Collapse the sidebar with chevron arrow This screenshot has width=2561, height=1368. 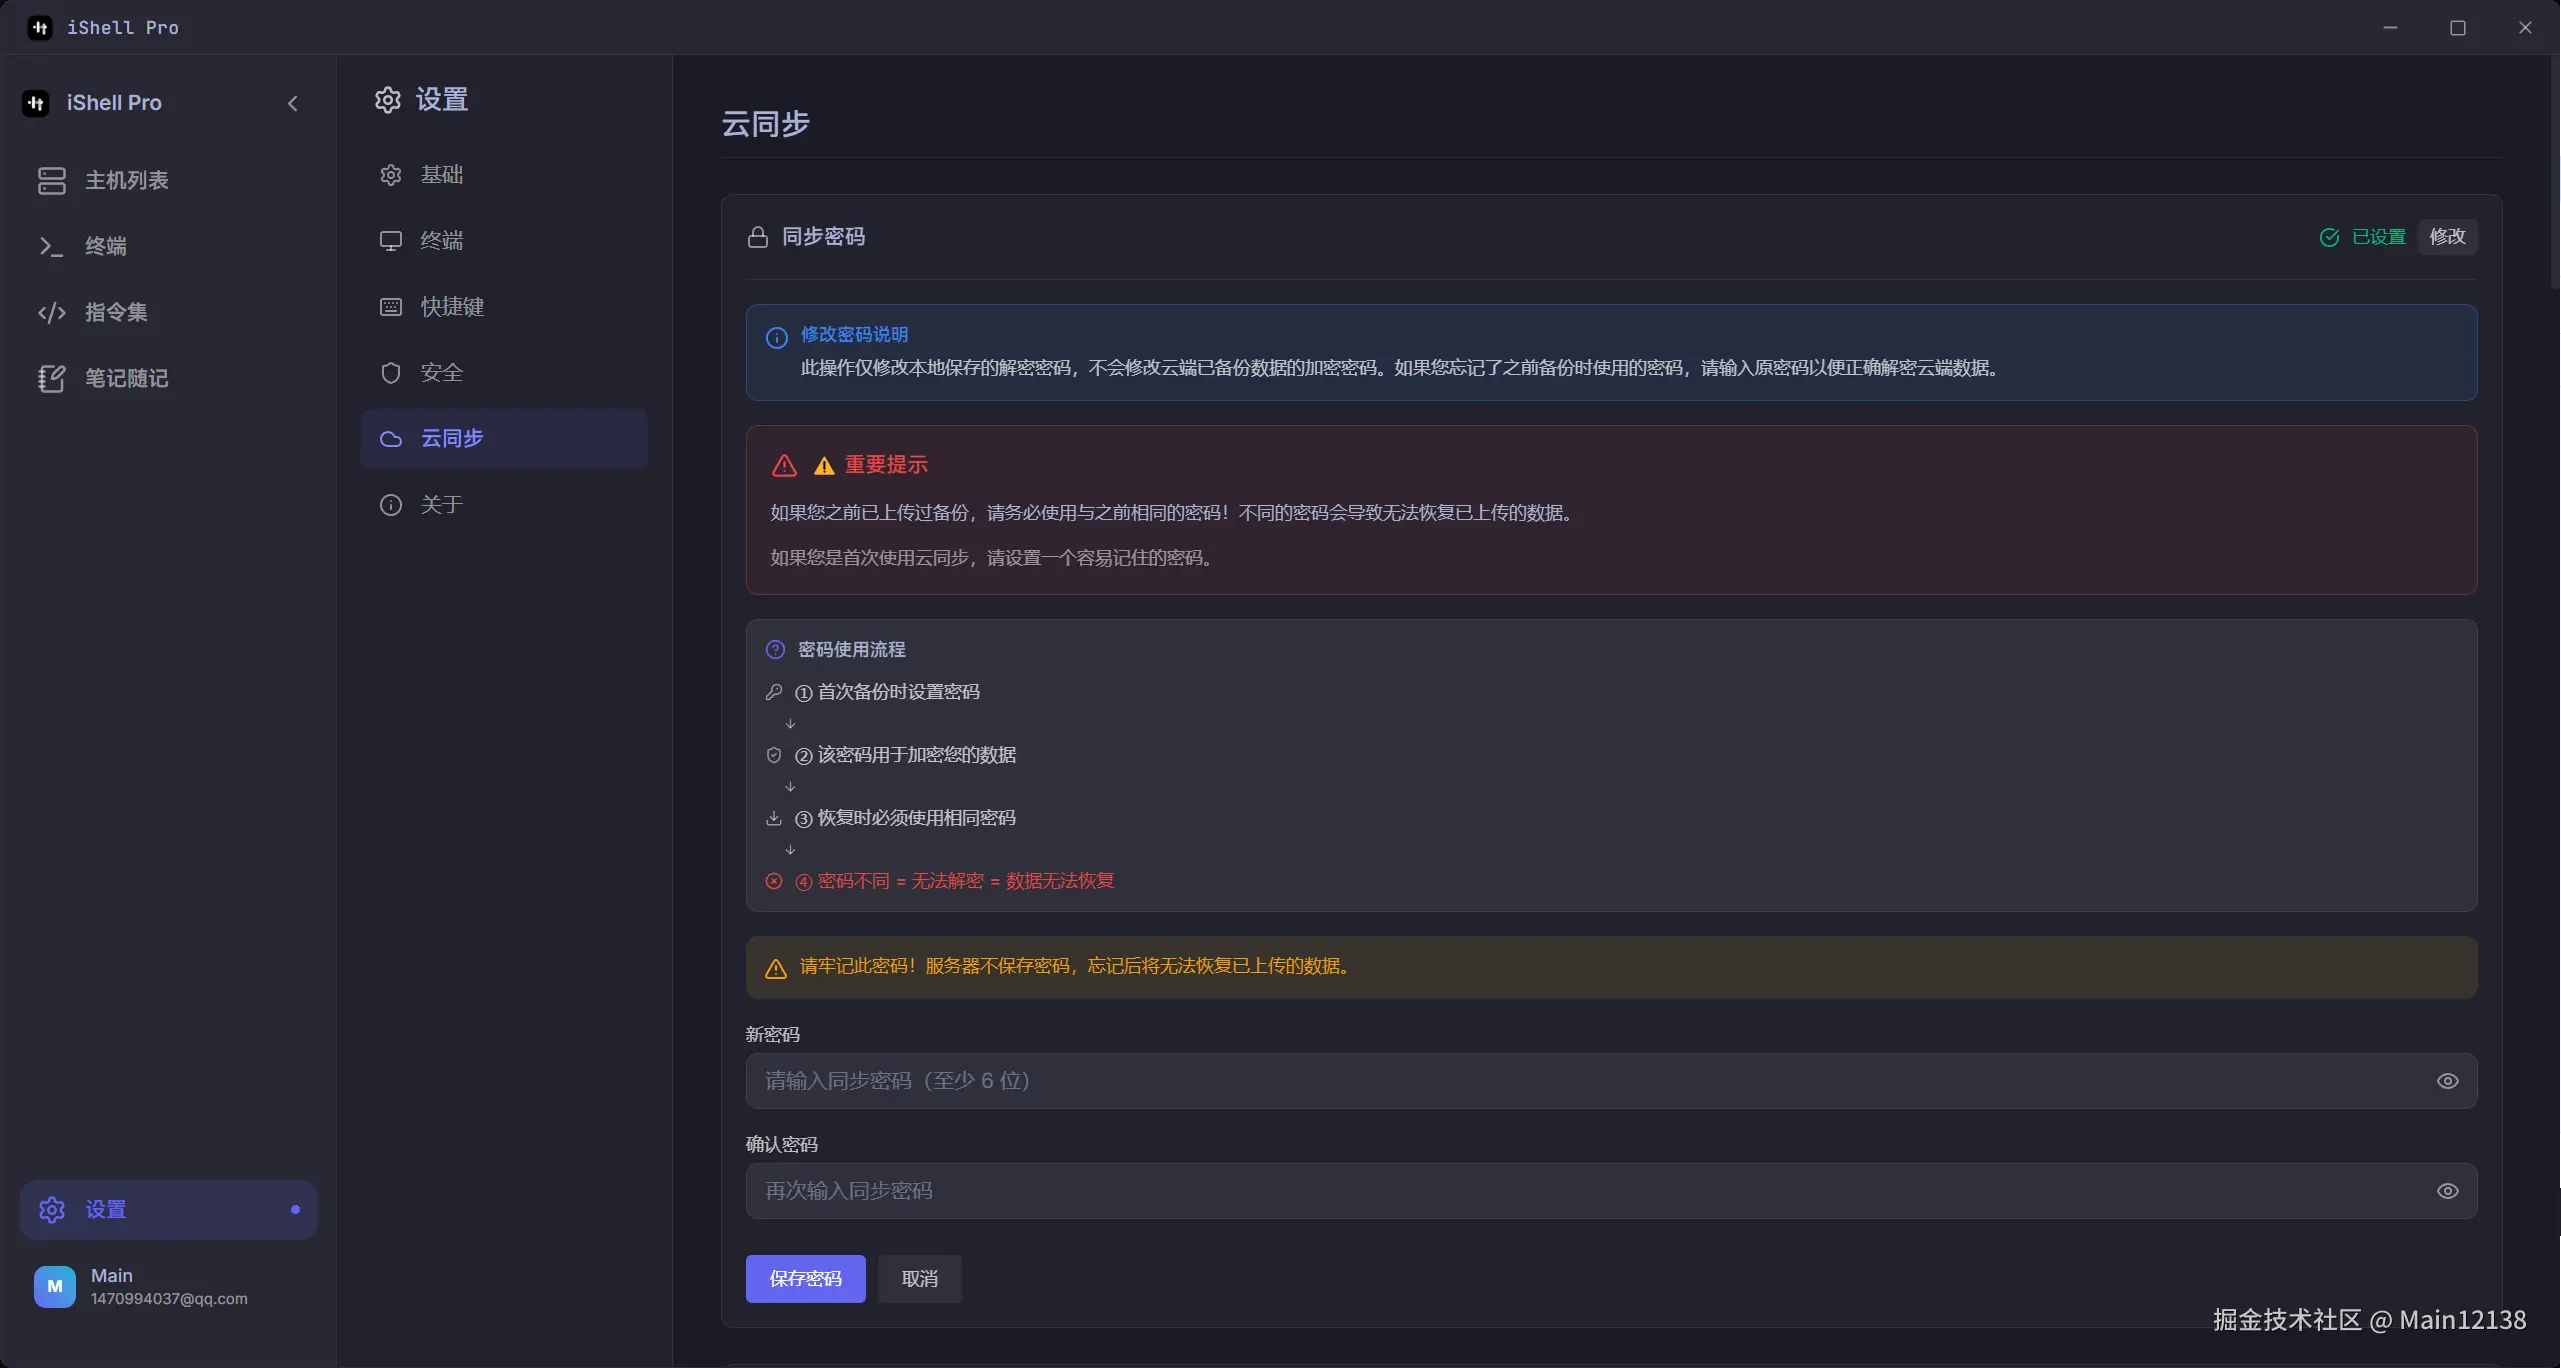[292, 103]
